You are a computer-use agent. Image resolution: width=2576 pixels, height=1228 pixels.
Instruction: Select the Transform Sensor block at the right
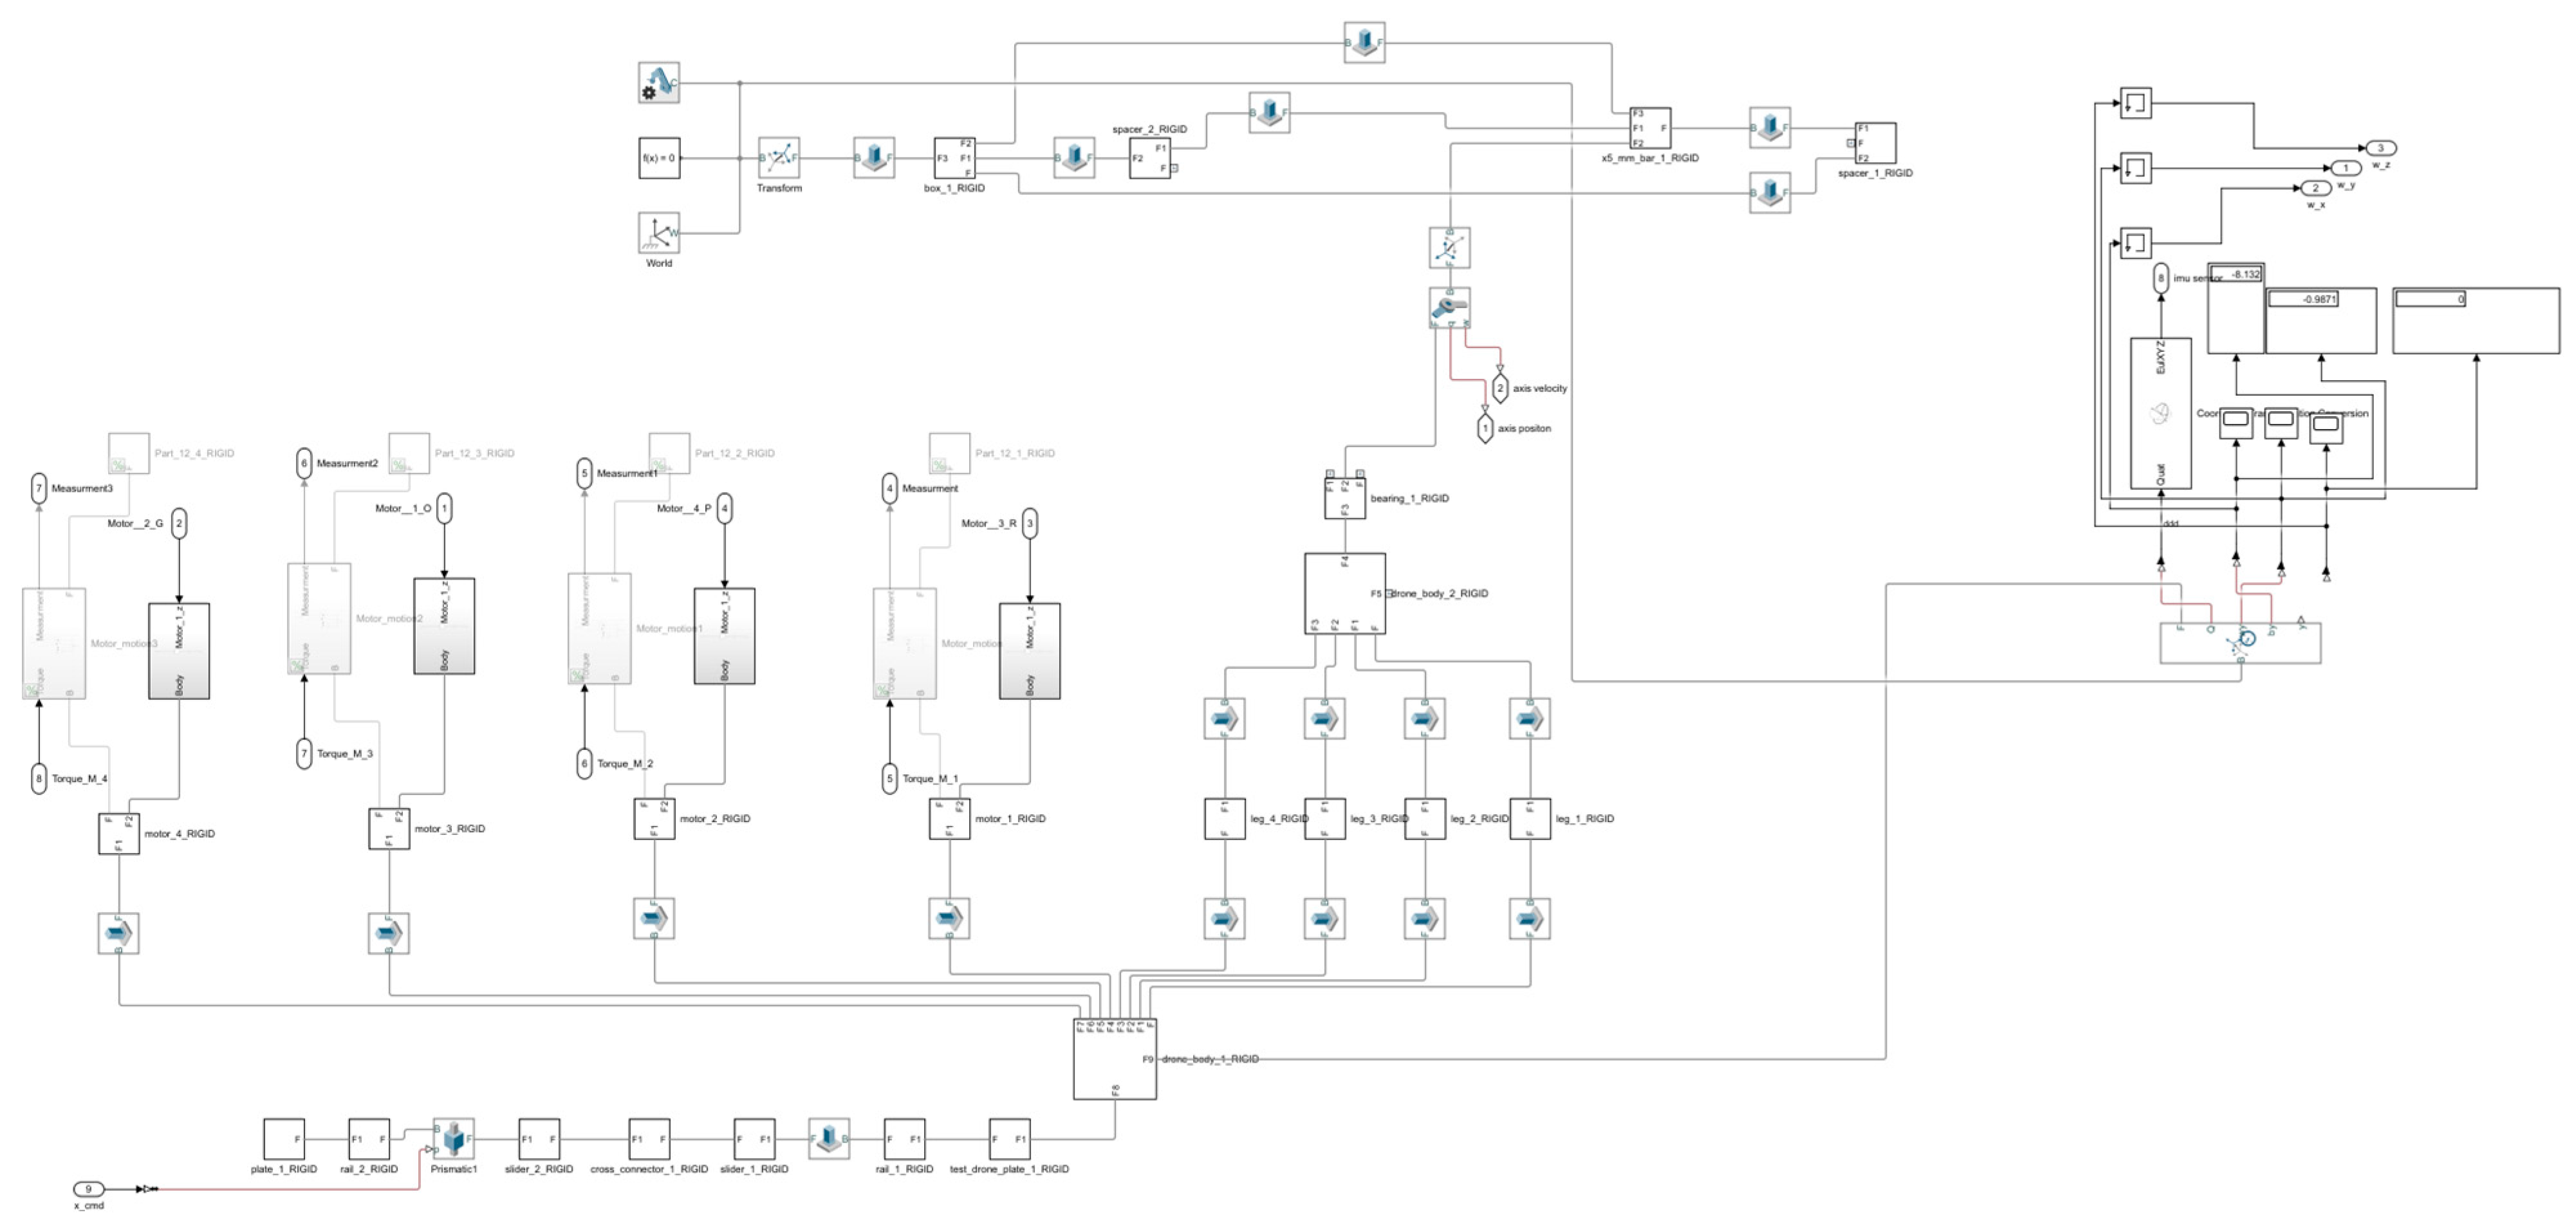coord(2240,642)
